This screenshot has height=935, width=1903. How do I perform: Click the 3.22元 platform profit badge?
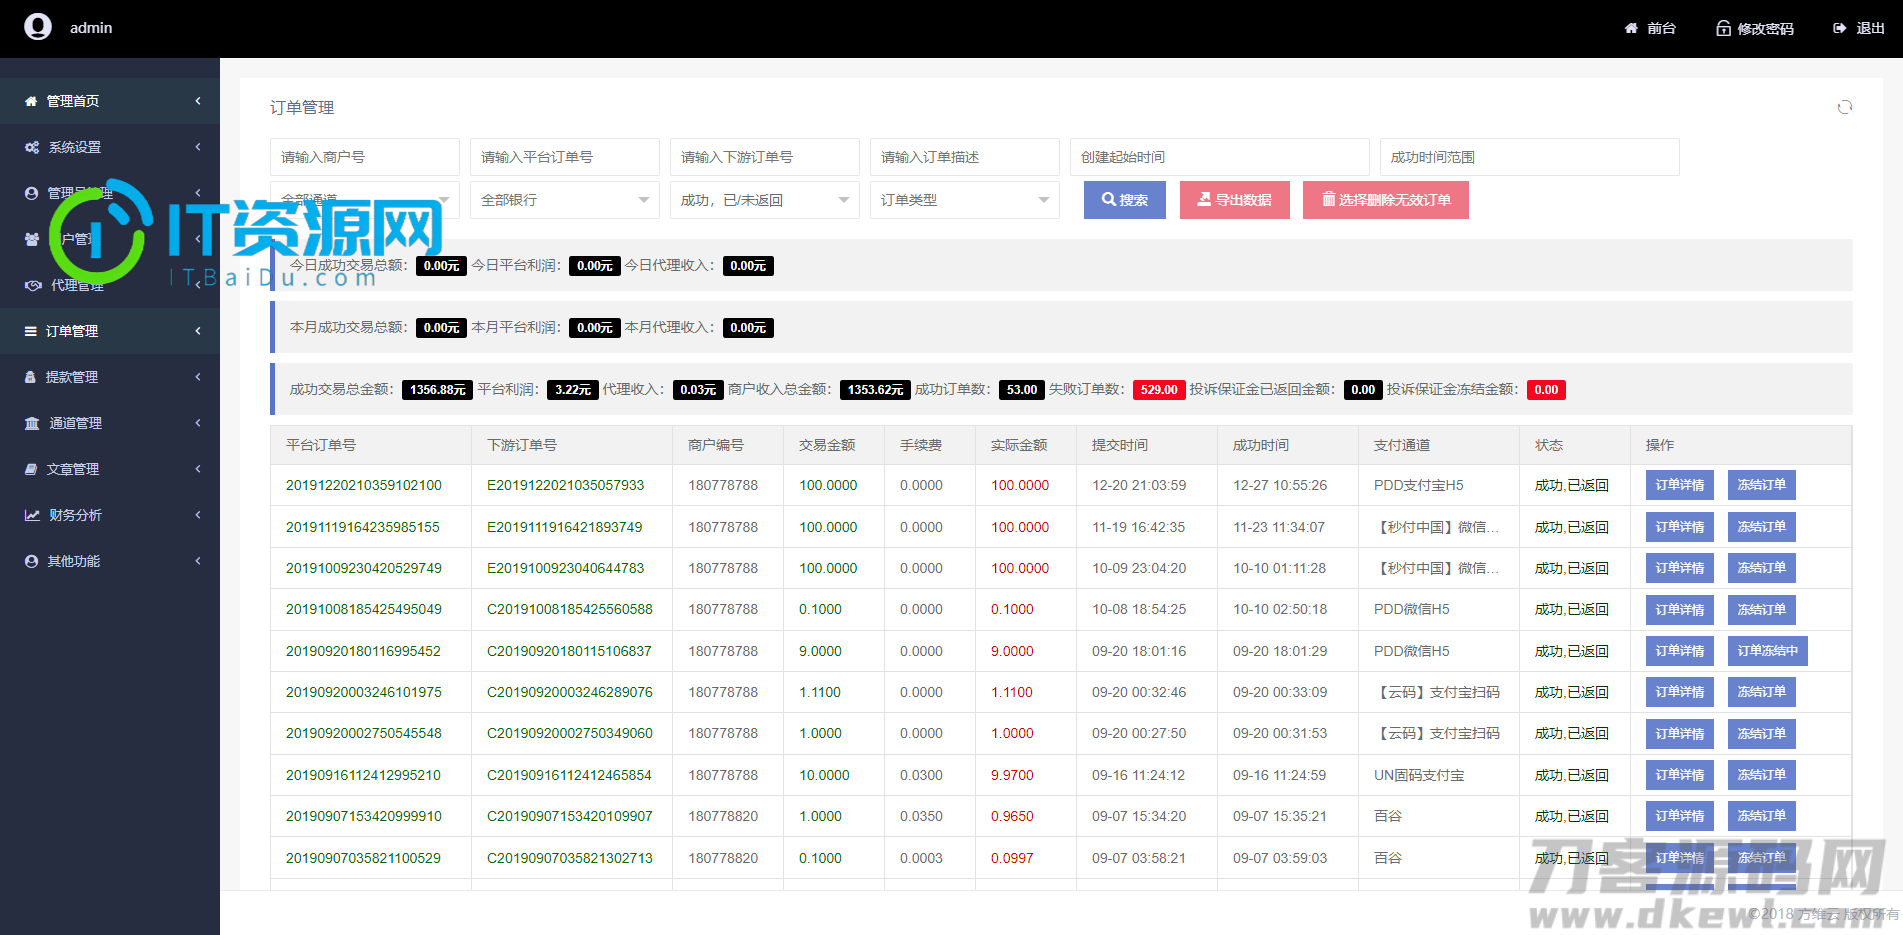point(573,390)
